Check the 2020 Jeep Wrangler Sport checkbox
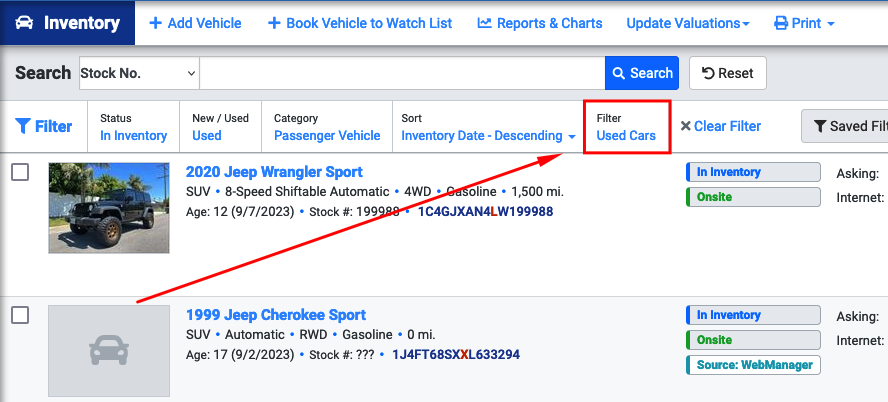This screenshot has height=402, width=888. [x=20, y=172]
